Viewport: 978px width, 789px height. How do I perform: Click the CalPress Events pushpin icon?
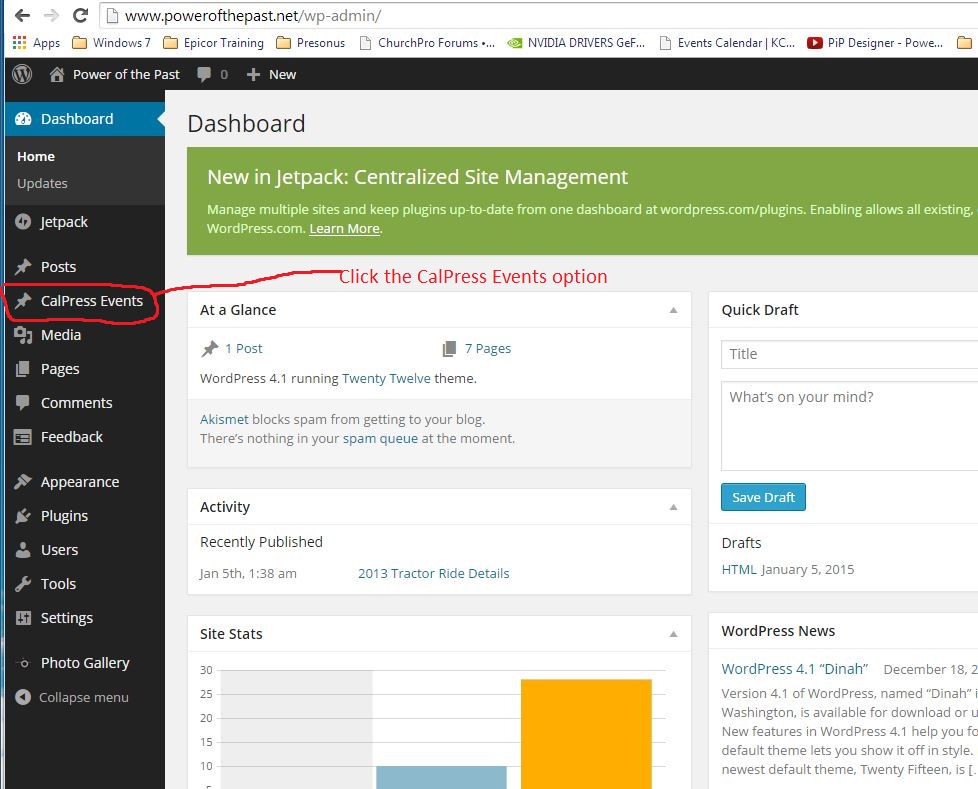(x=23, y=301)
